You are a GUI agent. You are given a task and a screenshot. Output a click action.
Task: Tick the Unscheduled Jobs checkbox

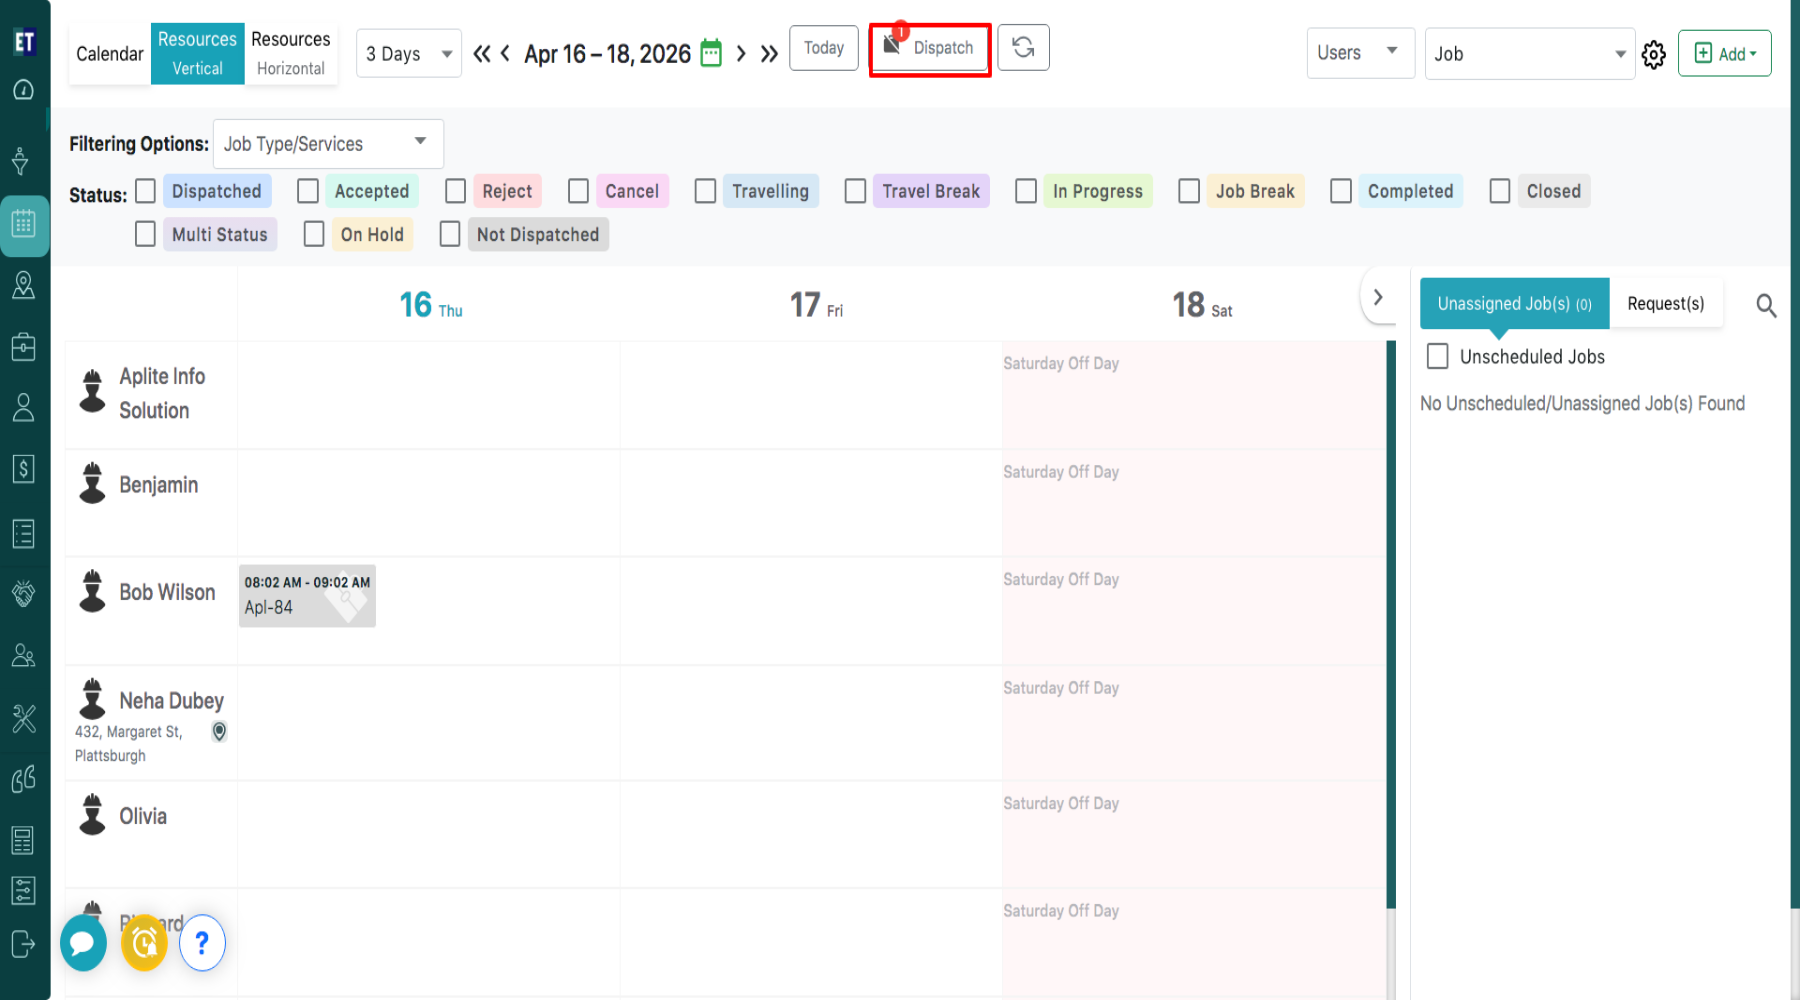tap(1437, 357)
